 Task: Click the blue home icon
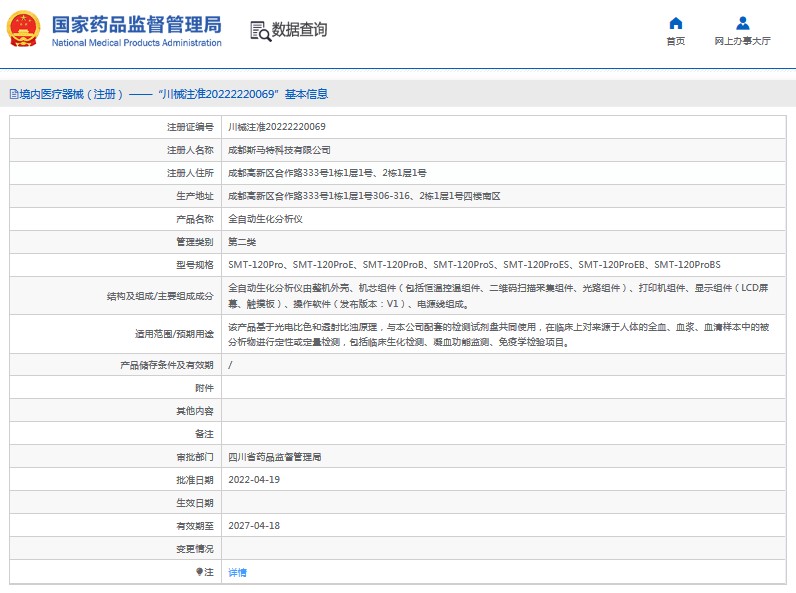[x=675, y=23]
